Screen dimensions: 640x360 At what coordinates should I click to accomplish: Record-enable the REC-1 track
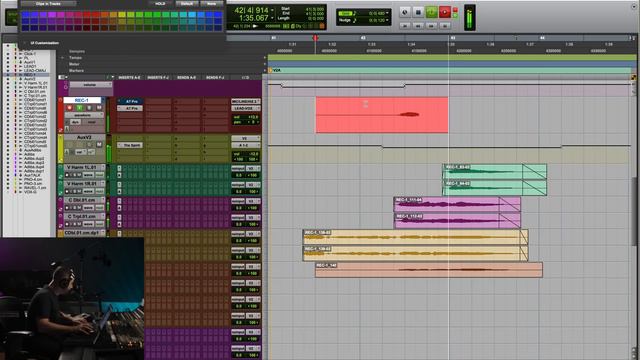coord(69,108)
